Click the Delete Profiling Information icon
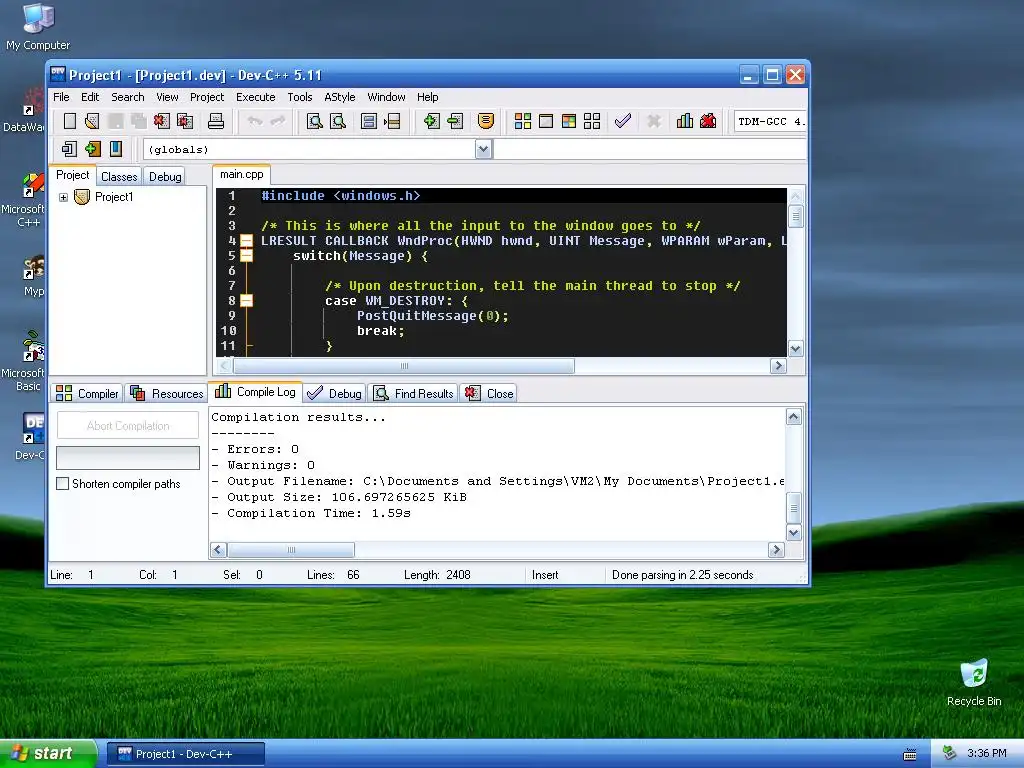This screenshot has width=1024, height=768. coord(708,121)
